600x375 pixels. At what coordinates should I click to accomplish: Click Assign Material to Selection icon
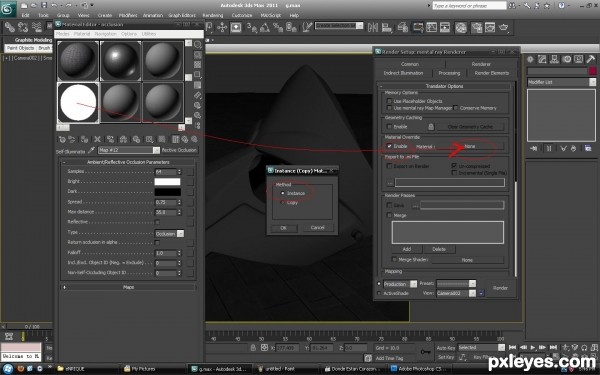point(84,139)
